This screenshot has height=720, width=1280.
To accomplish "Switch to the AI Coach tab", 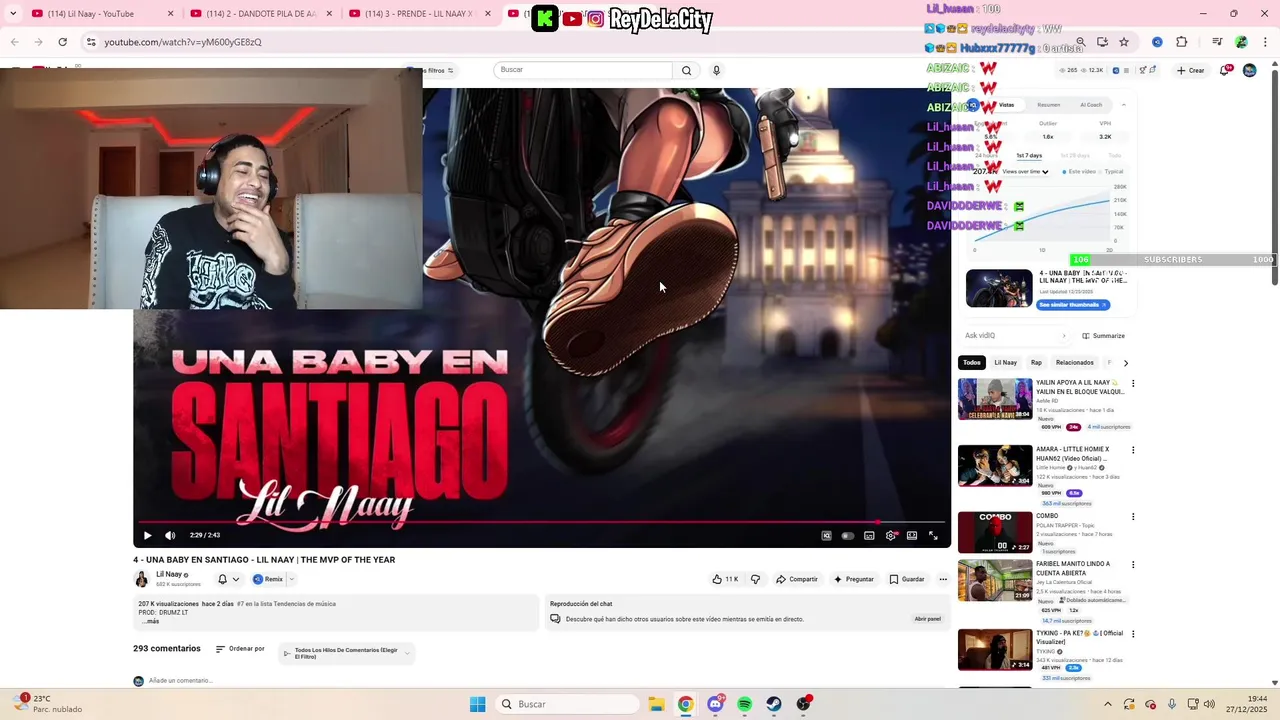I will click(x=1090, y=105).
